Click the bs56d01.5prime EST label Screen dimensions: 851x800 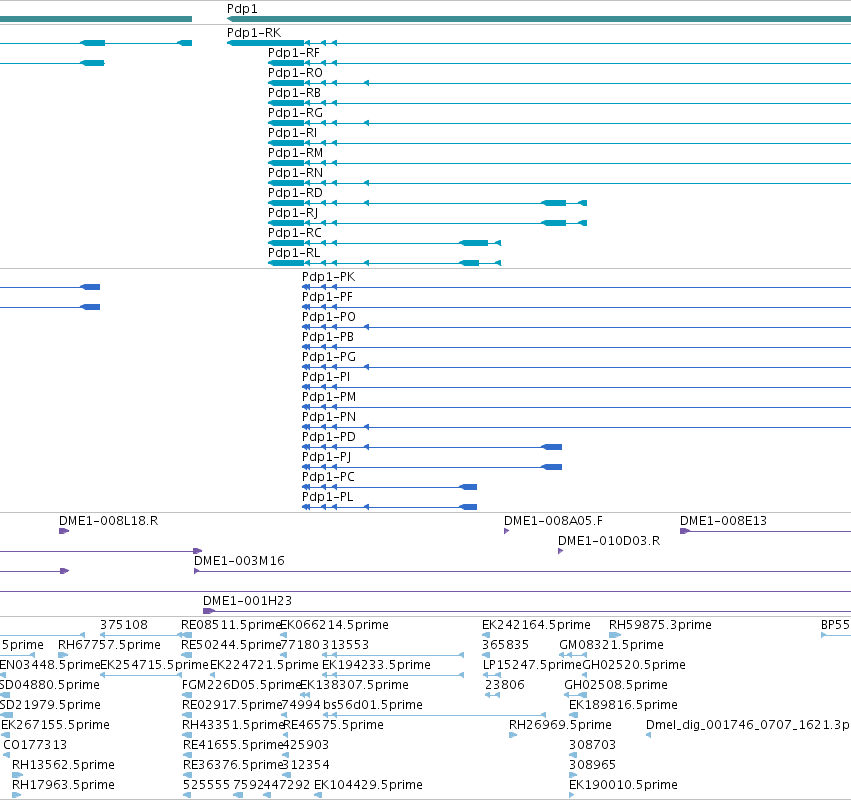(x=372, y=705)
